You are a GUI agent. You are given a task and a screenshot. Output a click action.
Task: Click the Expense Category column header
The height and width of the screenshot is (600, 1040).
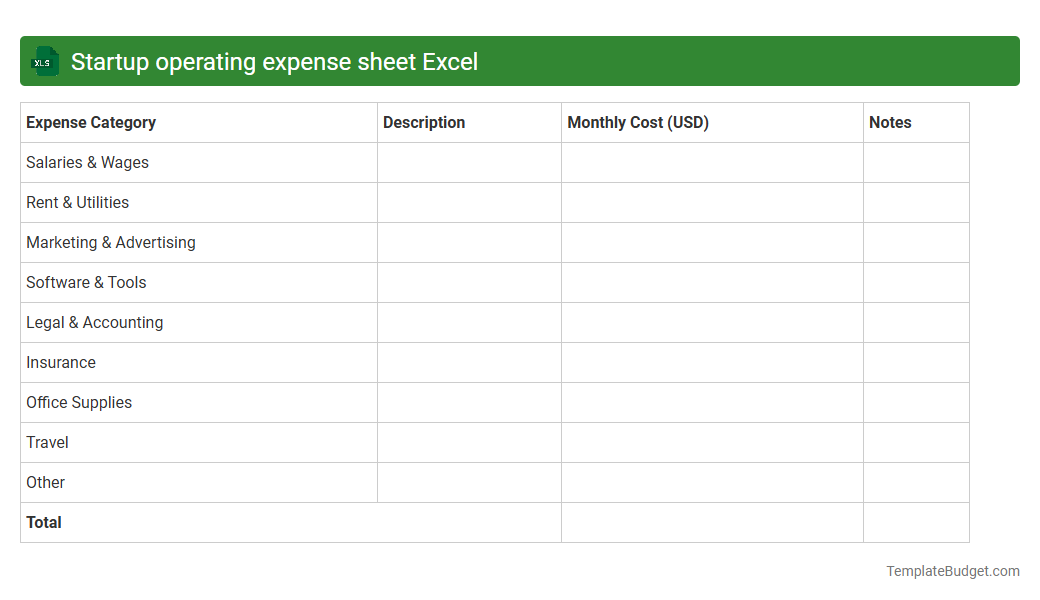point(90,122)
